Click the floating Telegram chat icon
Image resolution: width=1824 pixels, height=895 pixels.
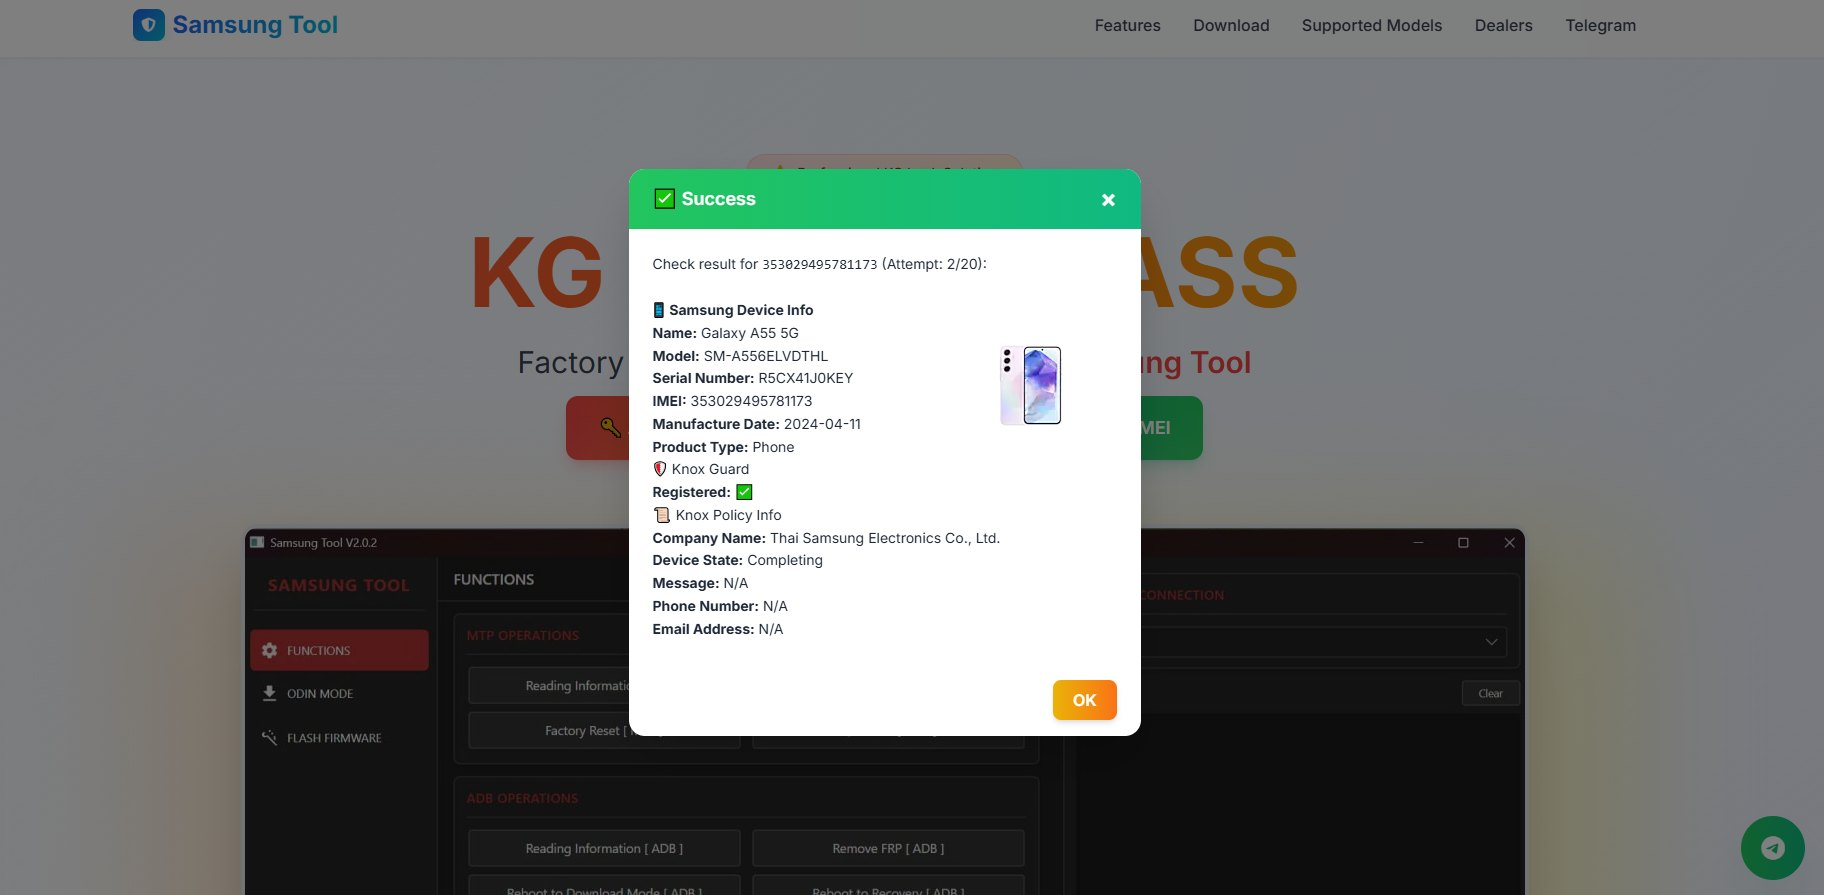[x=1772, y=848]
